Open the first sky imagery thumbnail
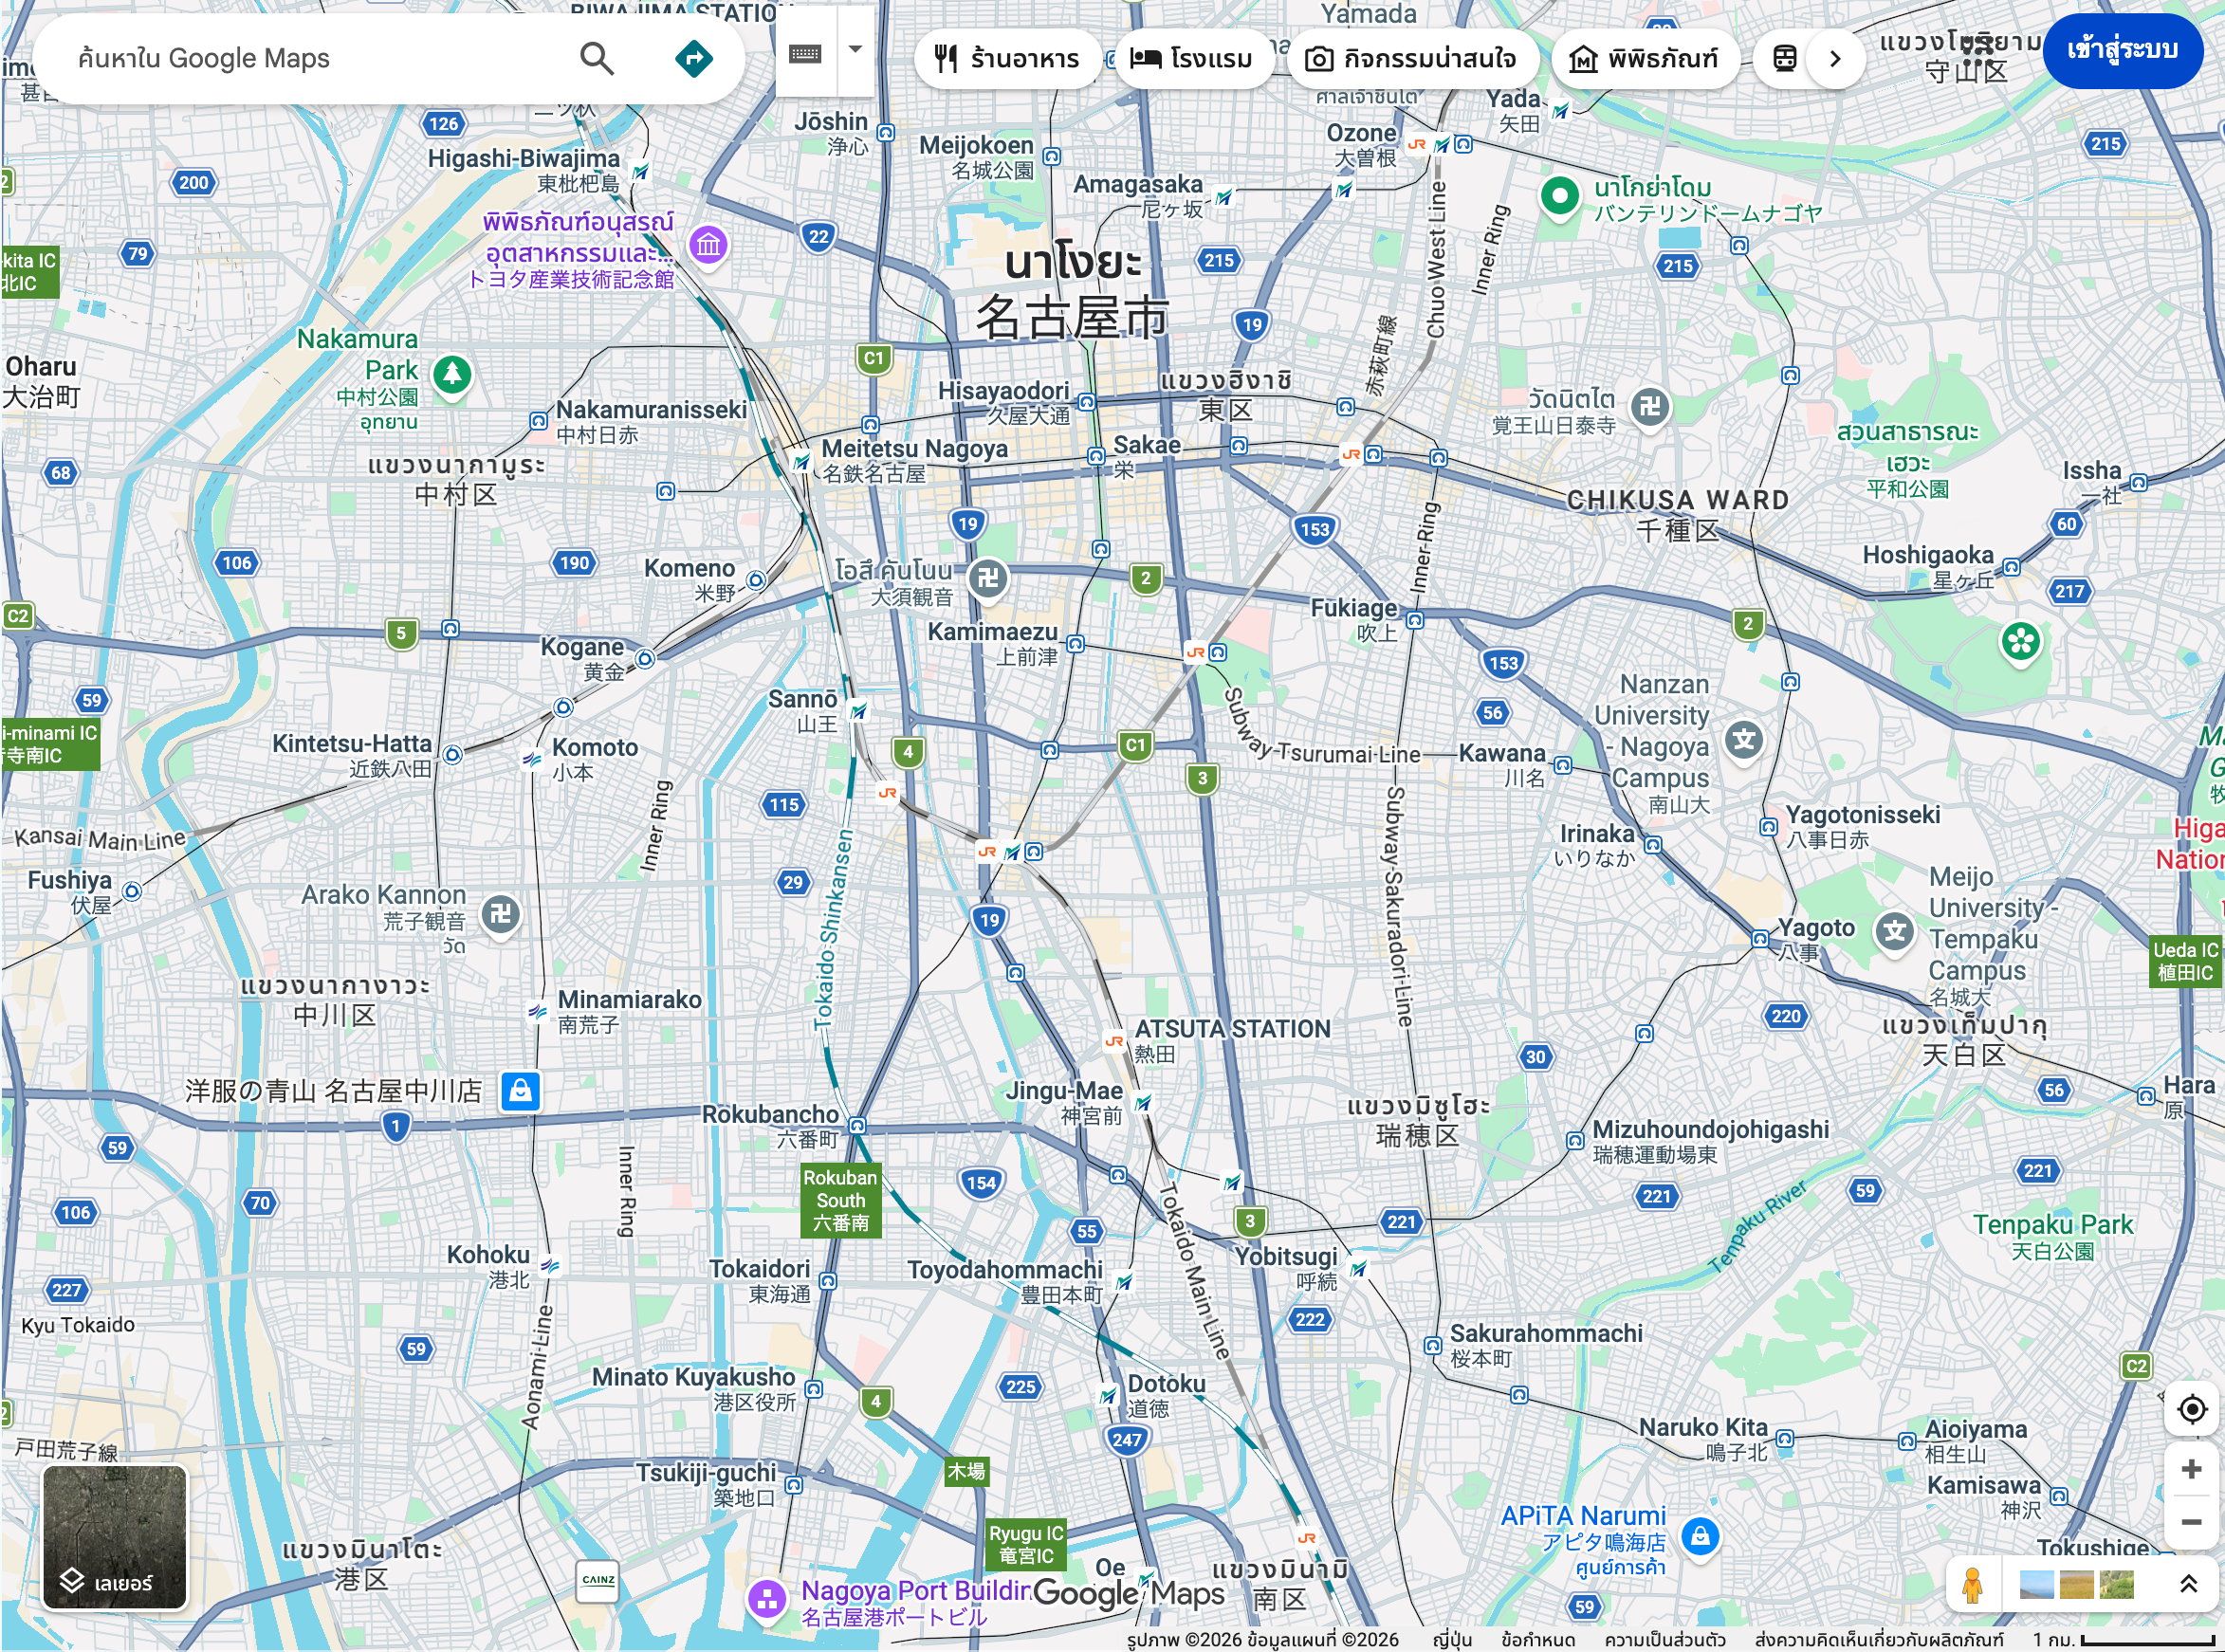Image resolution: width=2225 pixels, height=1652 pixels. (2036, 1585)
